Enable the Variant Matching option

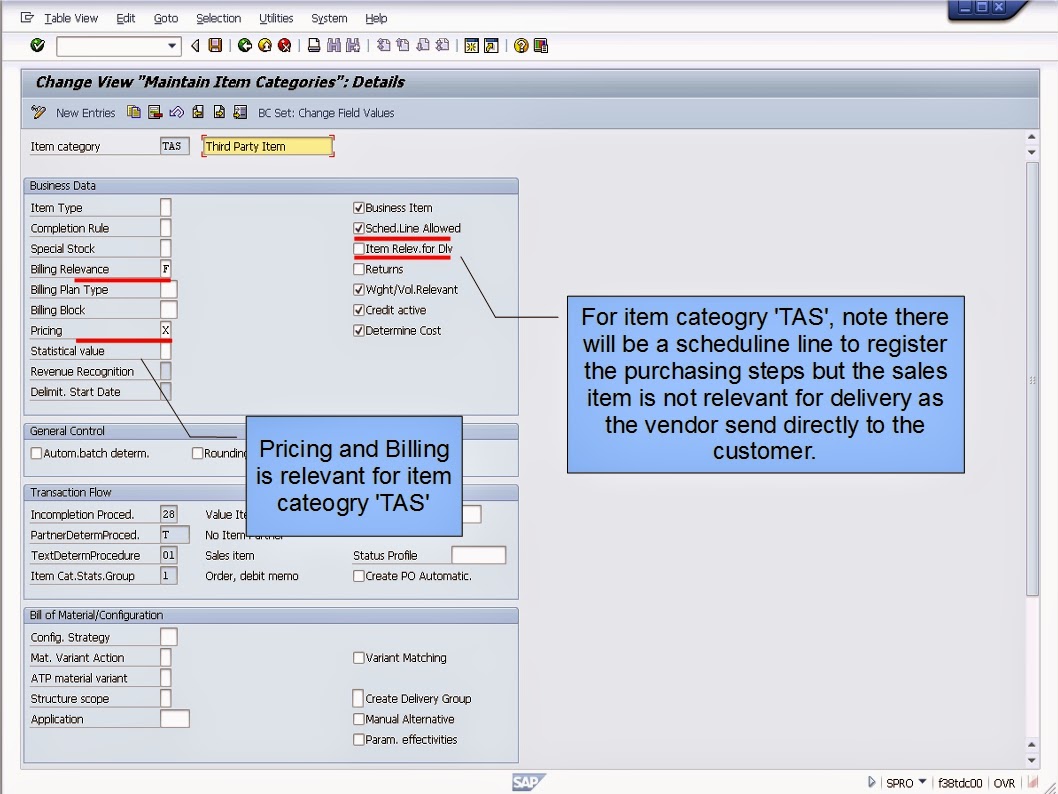coord(358,657)
